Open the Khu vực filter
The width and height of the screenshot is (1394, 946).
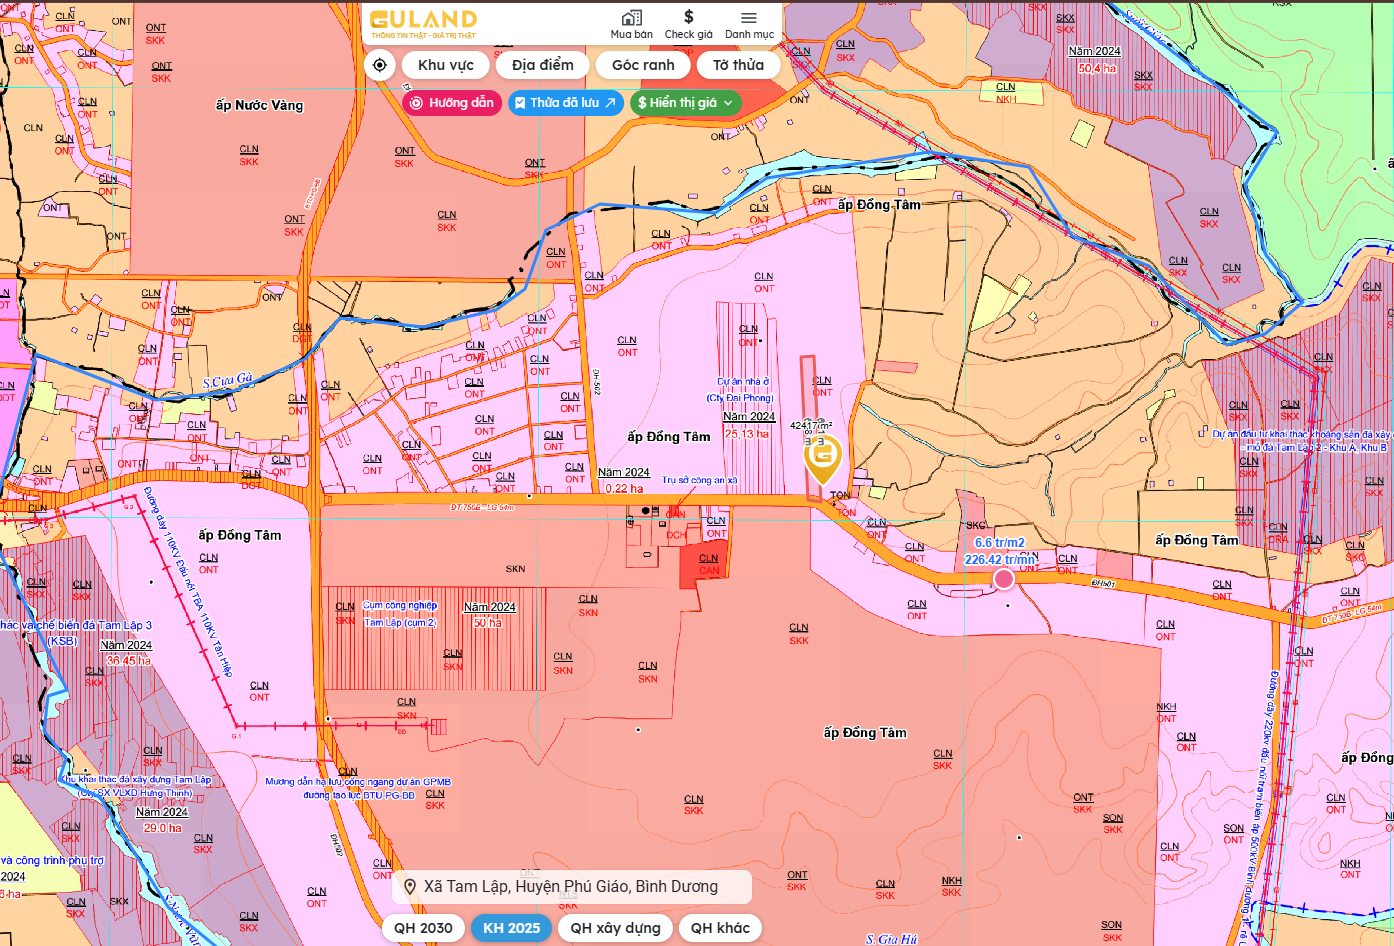(x=446, y=65)
